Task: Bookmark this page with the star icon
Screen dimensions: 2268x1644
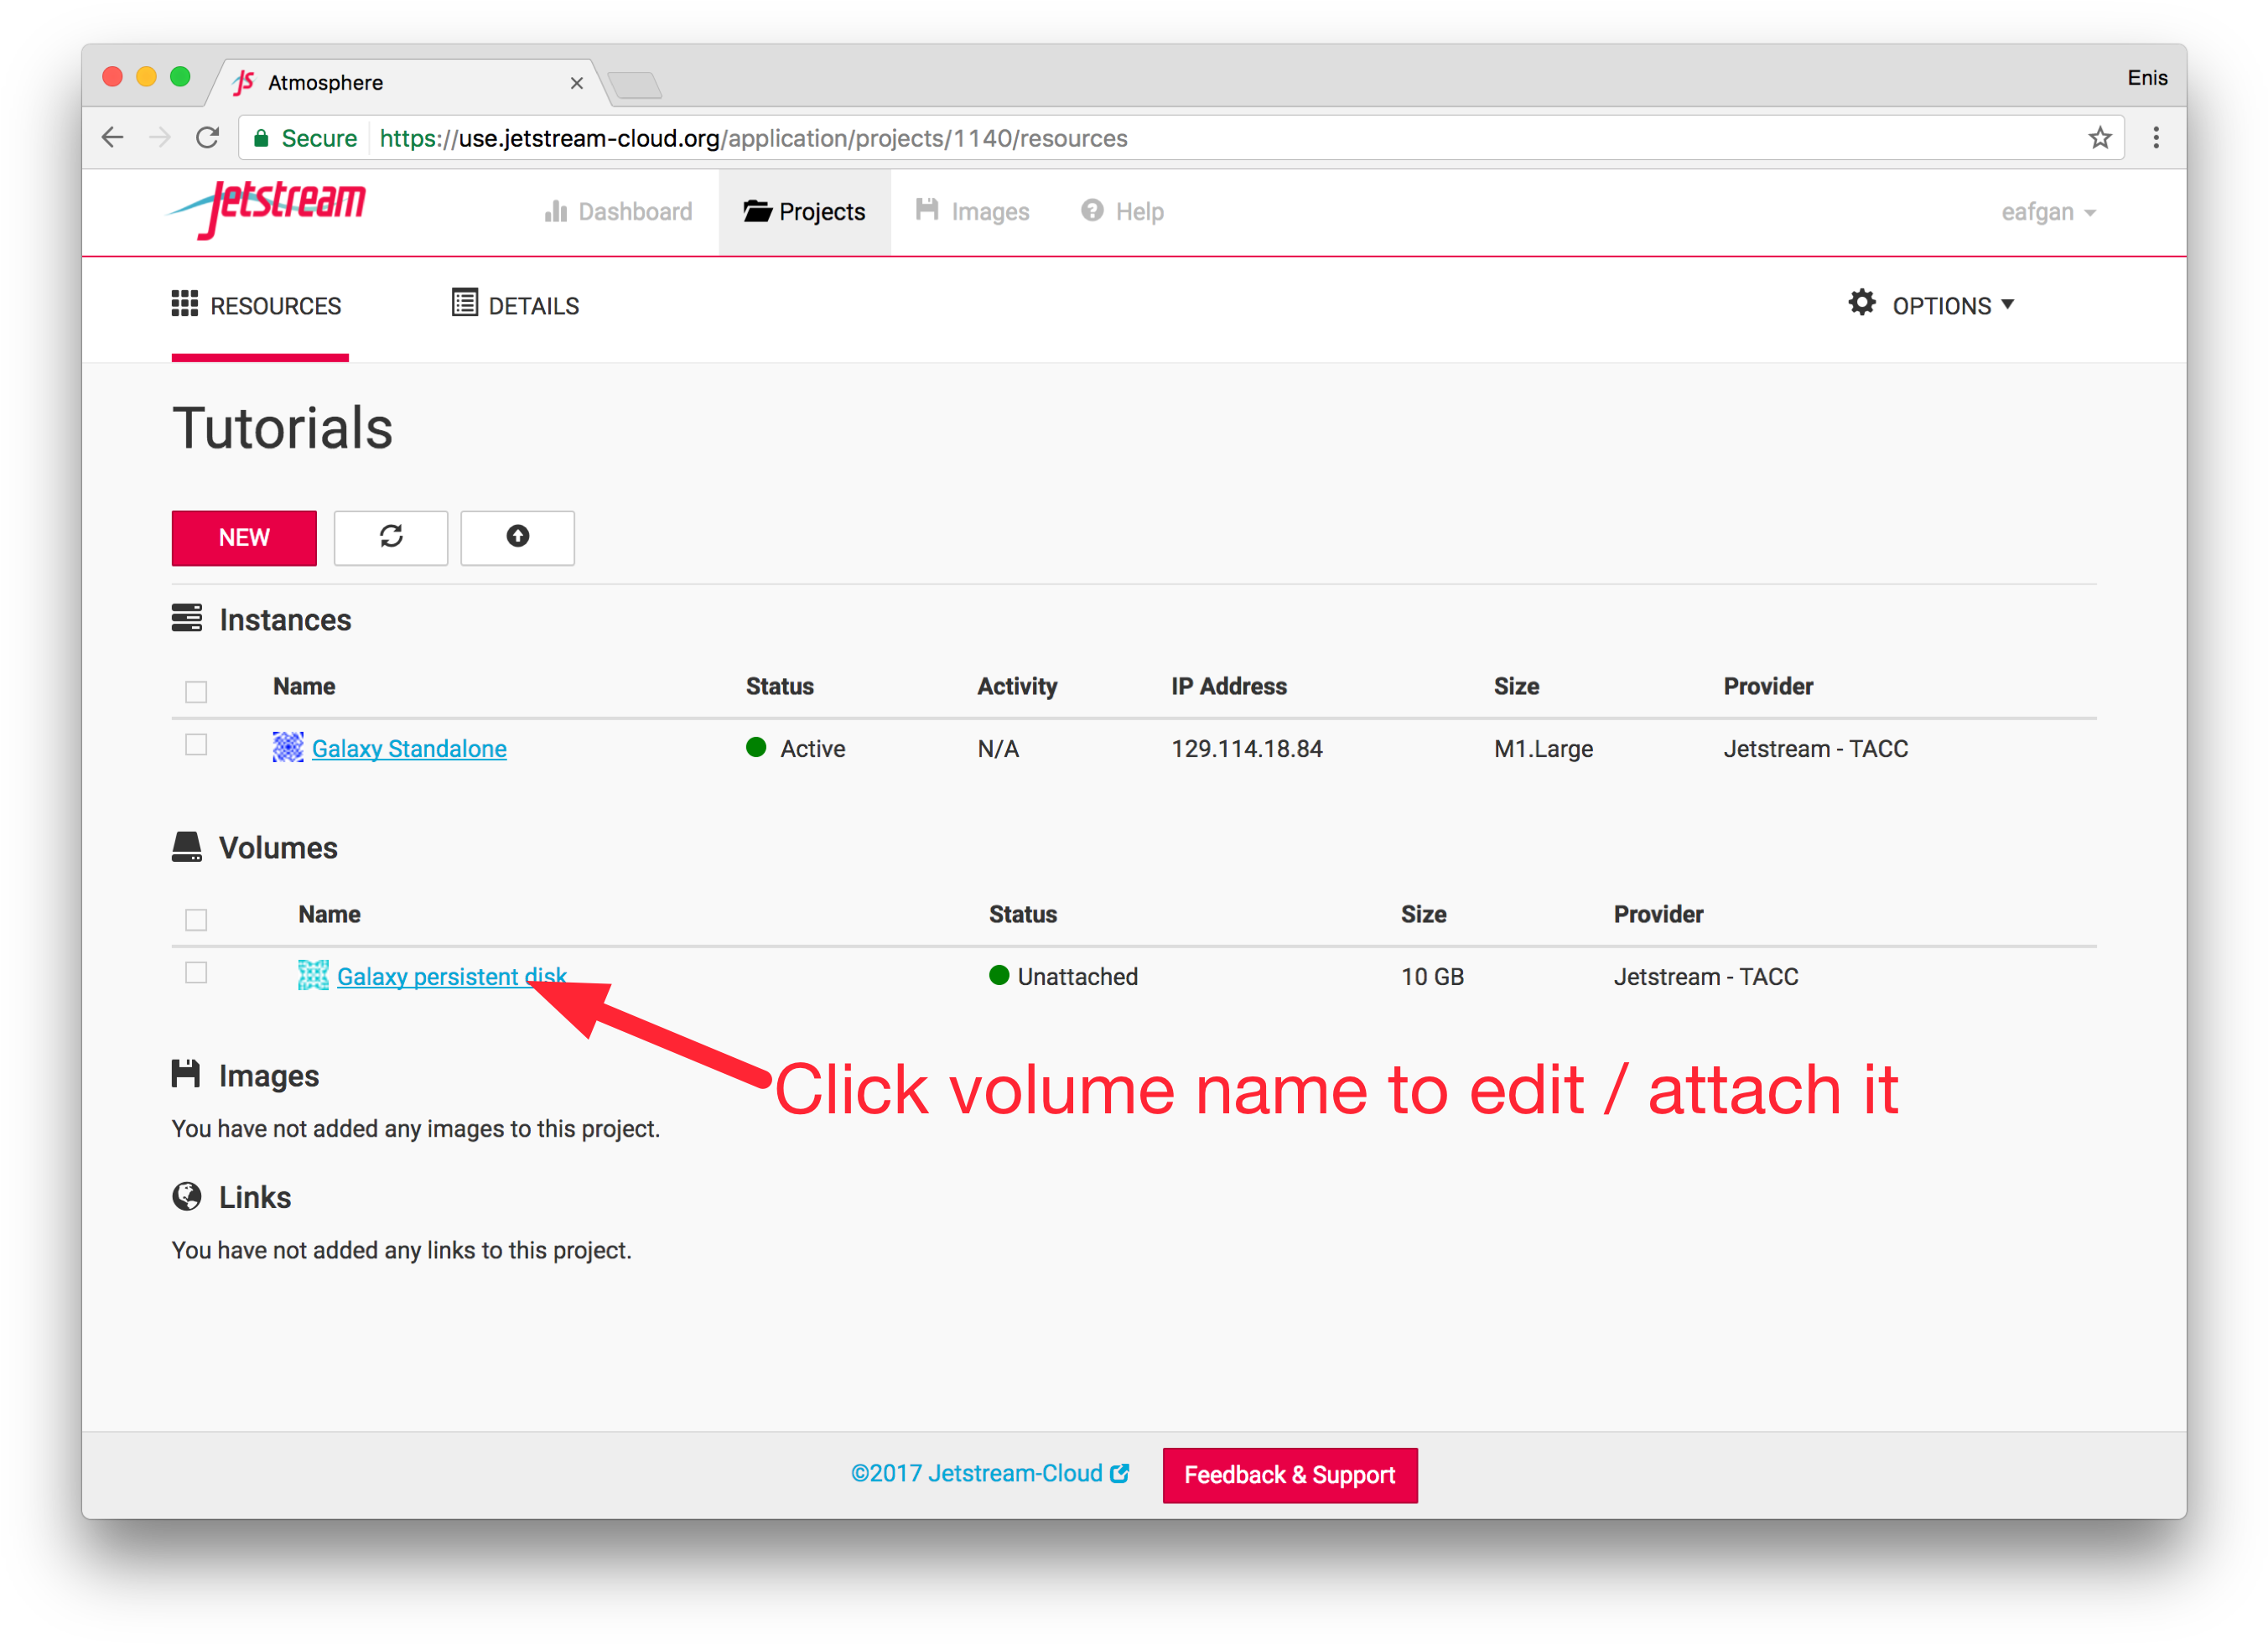Action: (x=2099, y=138)
